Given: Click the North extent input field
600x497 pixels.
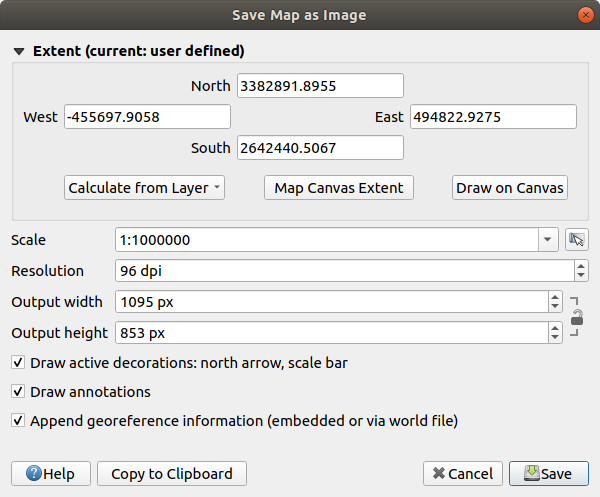Looking at the screenshot, I should [x=319, y=86].
